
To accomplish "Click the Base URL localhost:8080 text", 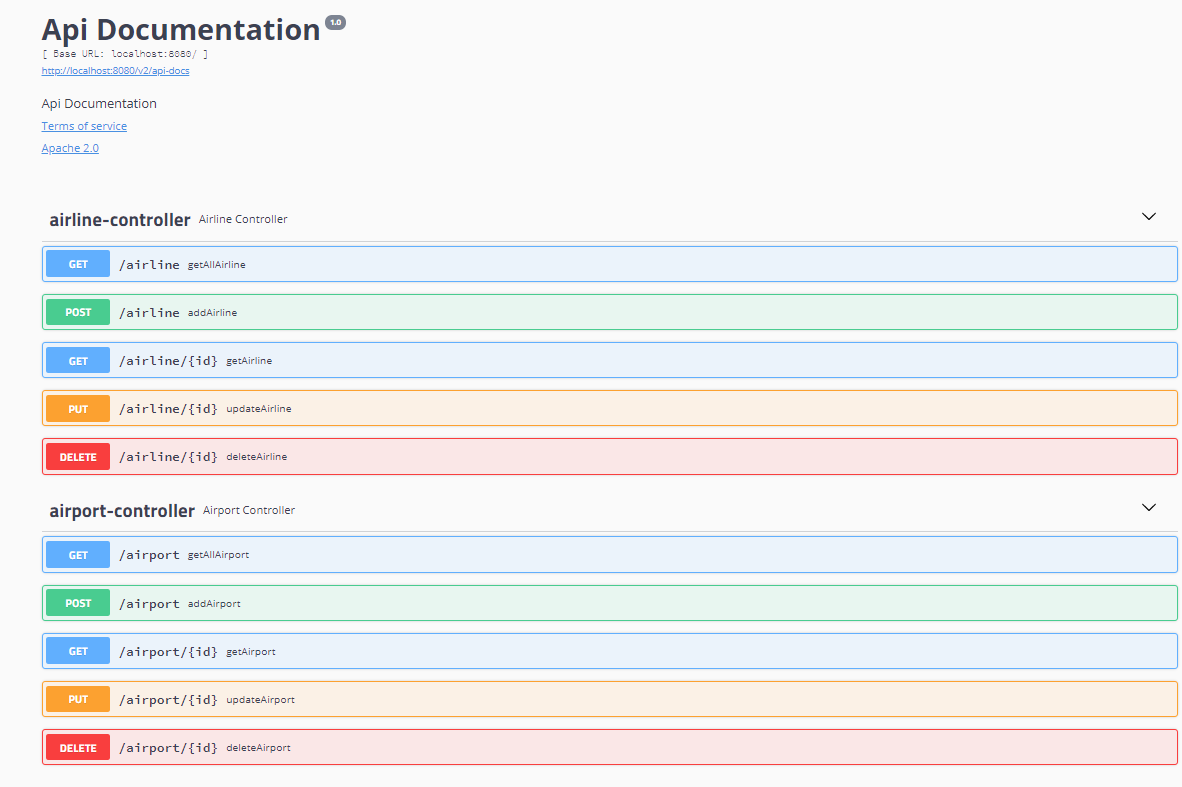I will tap(125, 54).
